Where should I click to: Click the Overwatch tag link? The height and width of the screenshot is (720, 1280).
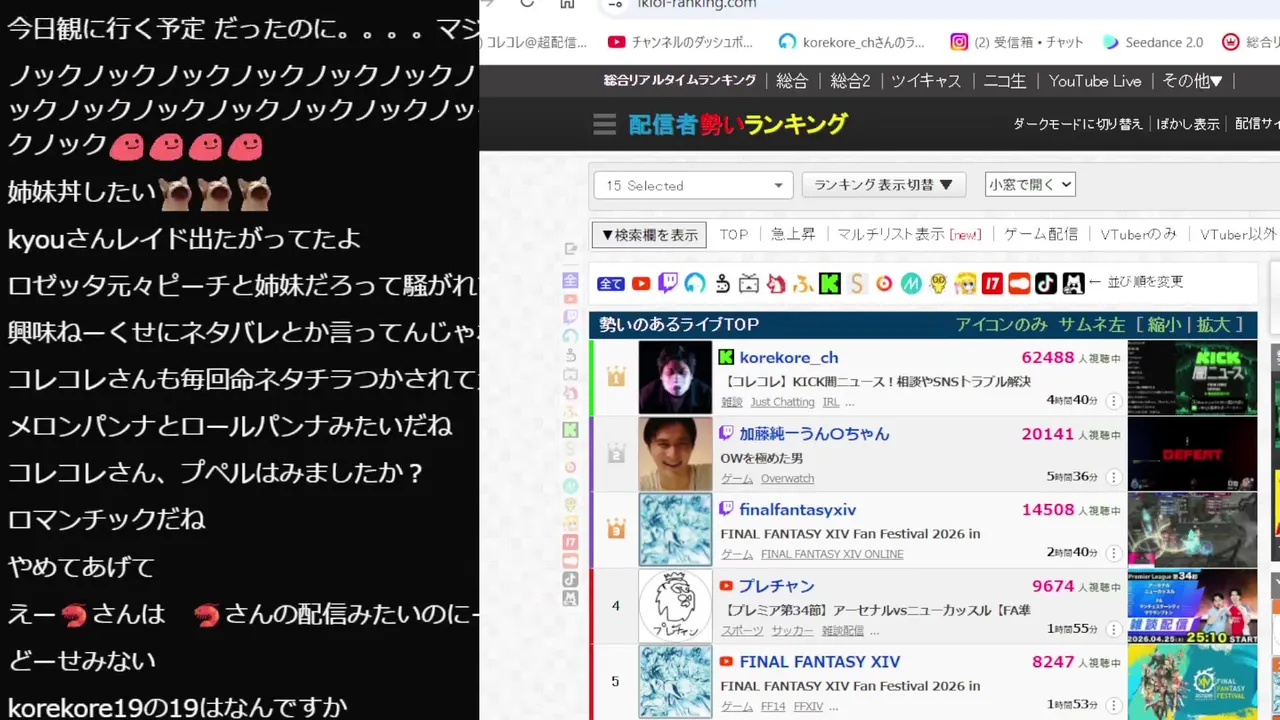tap(787, 478)
